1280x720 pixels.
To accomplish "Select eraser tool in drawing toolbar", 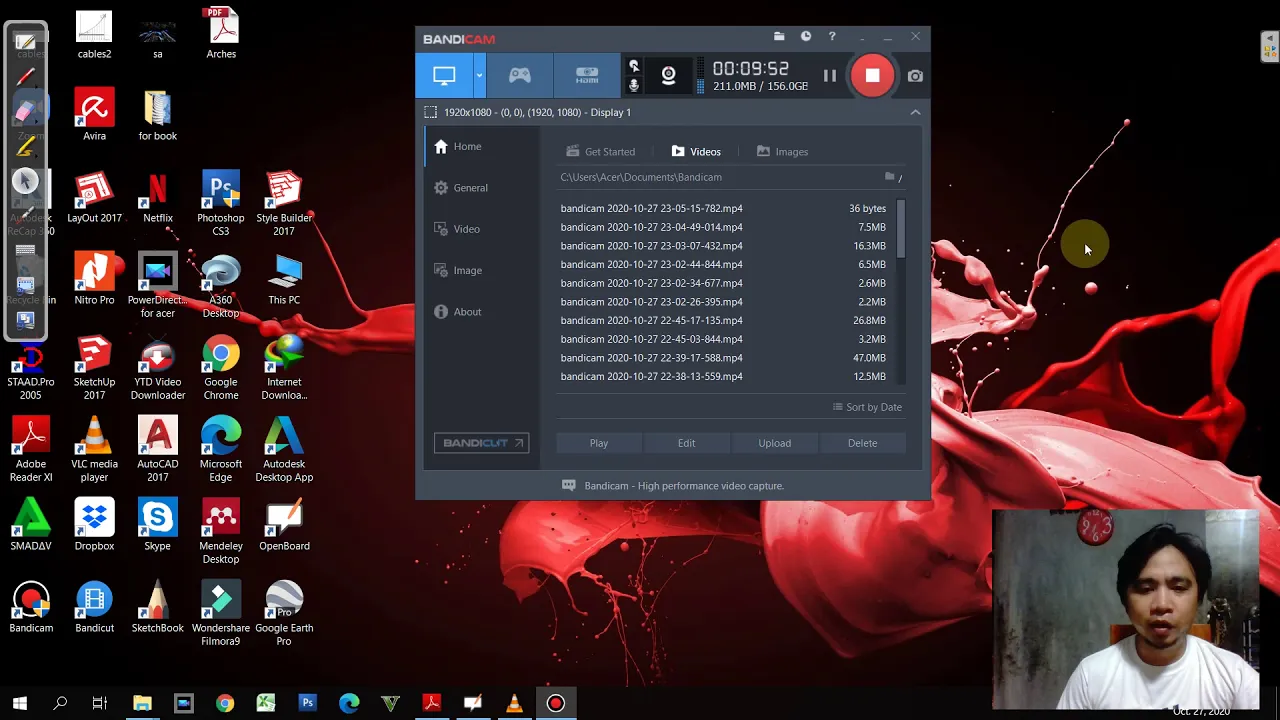I will 26,112.
